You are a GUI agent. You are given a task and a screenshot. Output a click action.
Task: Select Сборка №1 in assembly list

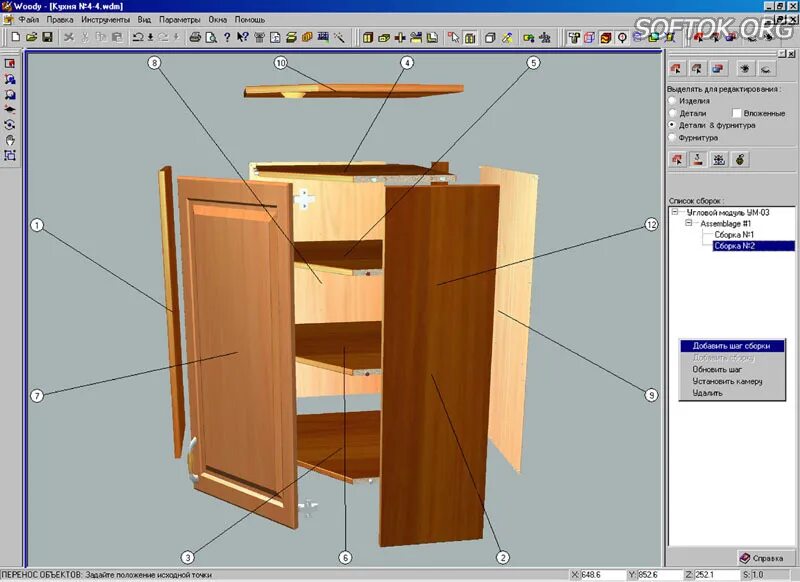point(734,235)
